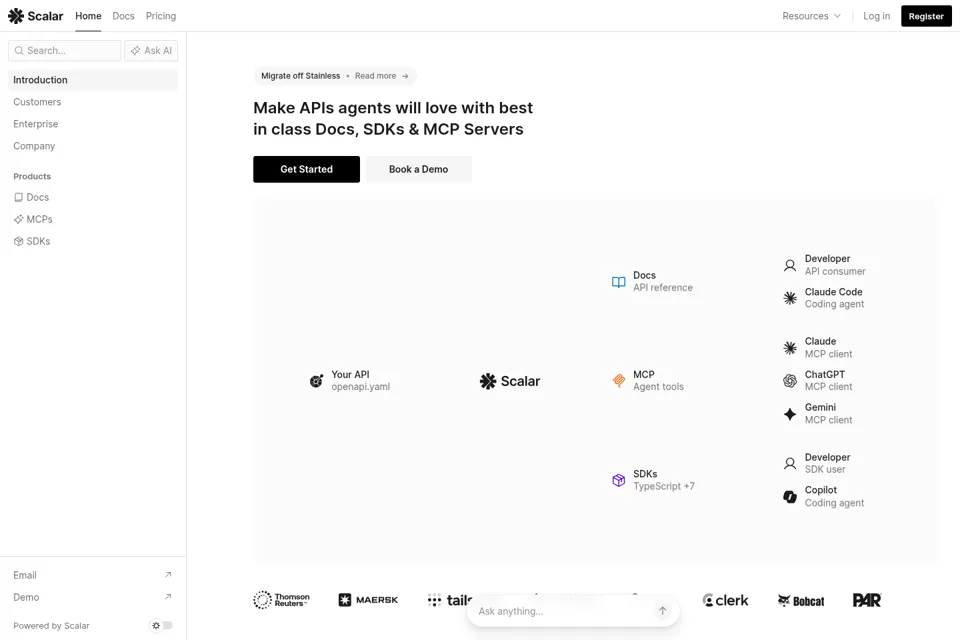This screenshot has height=640, width=960.
Task: Click the Bobcat logo
Action: (x=801, y=601)
